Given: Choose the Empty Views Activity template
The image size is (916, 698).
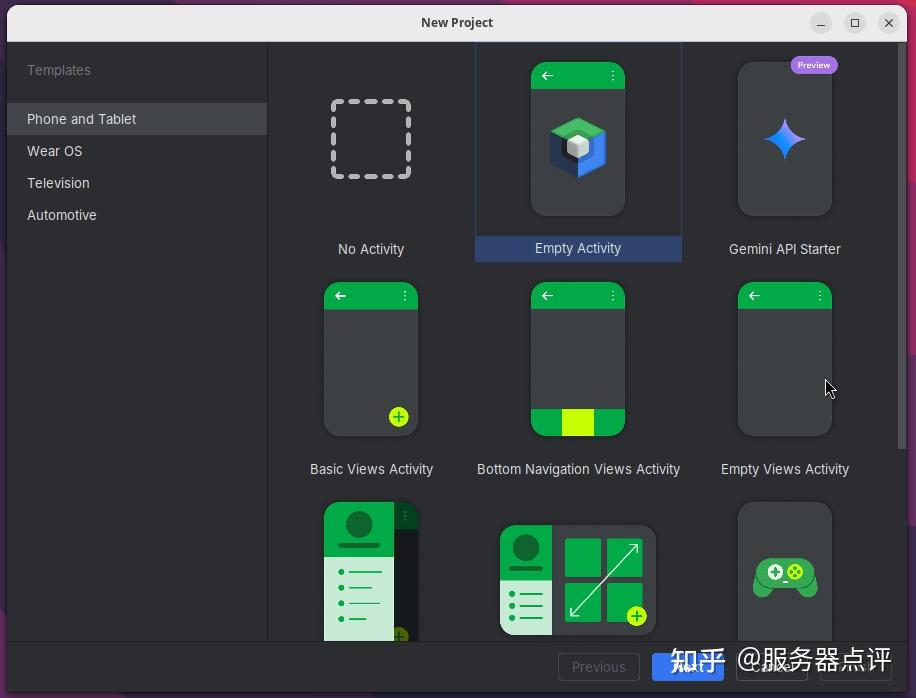Looking at the screenshot, I should 784,360.
